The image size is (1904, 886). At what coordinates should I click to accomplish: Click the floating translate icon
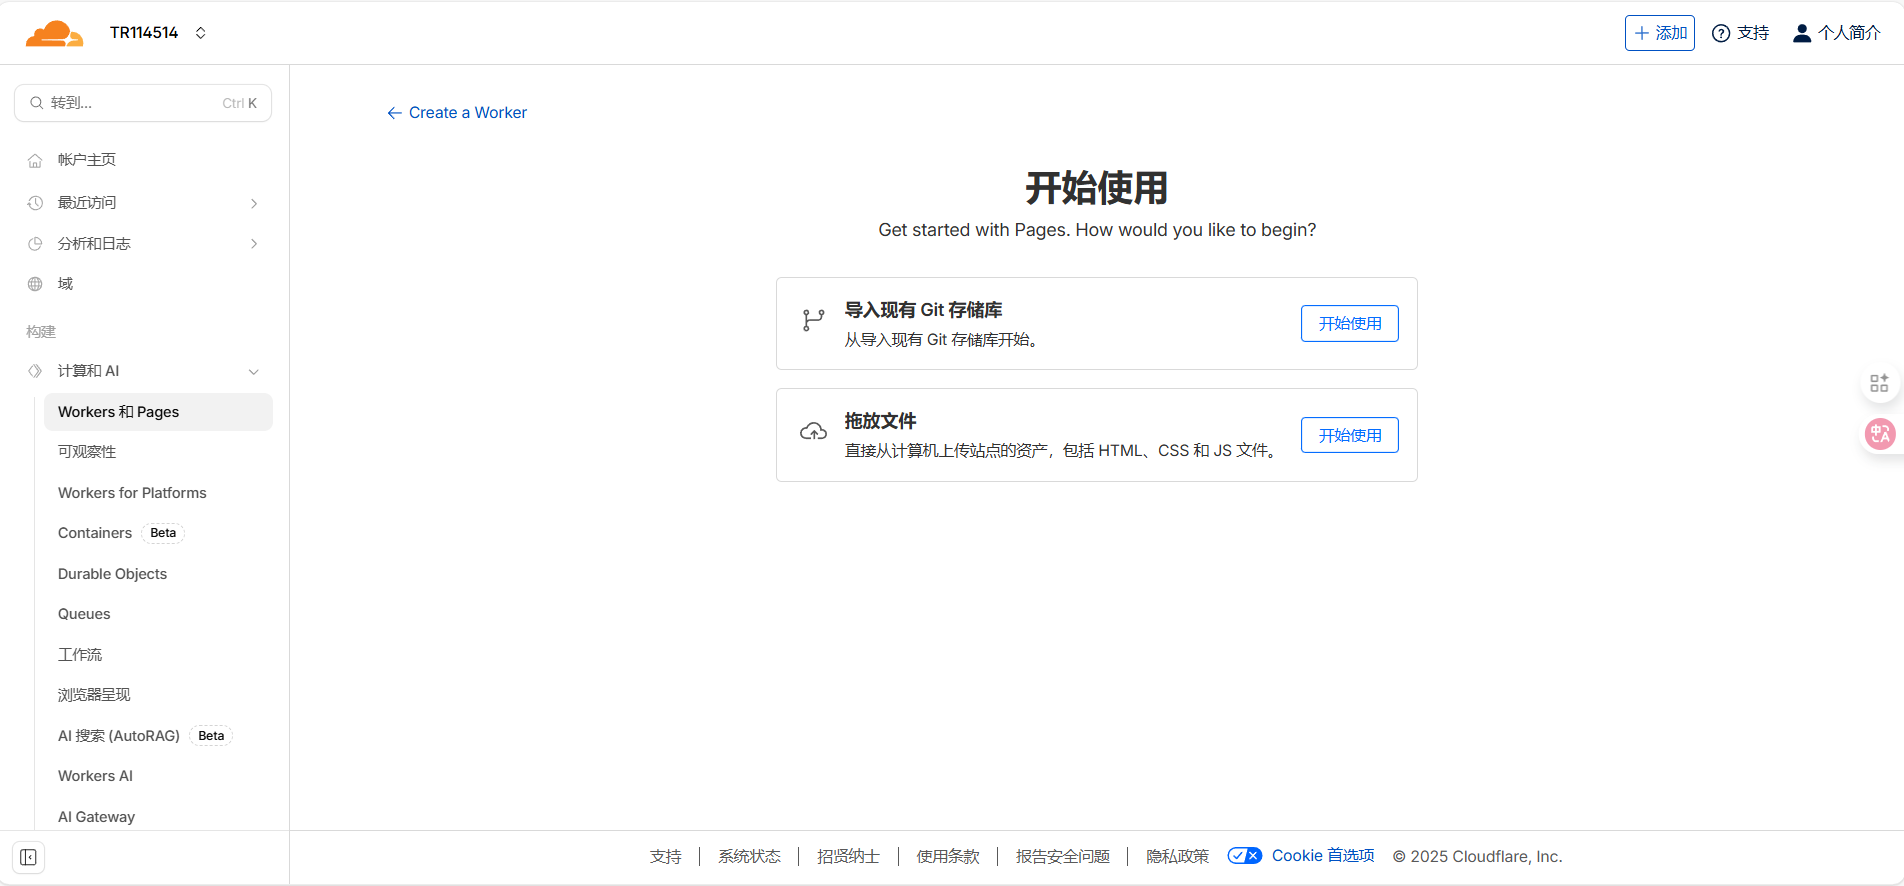[1879, 434]
